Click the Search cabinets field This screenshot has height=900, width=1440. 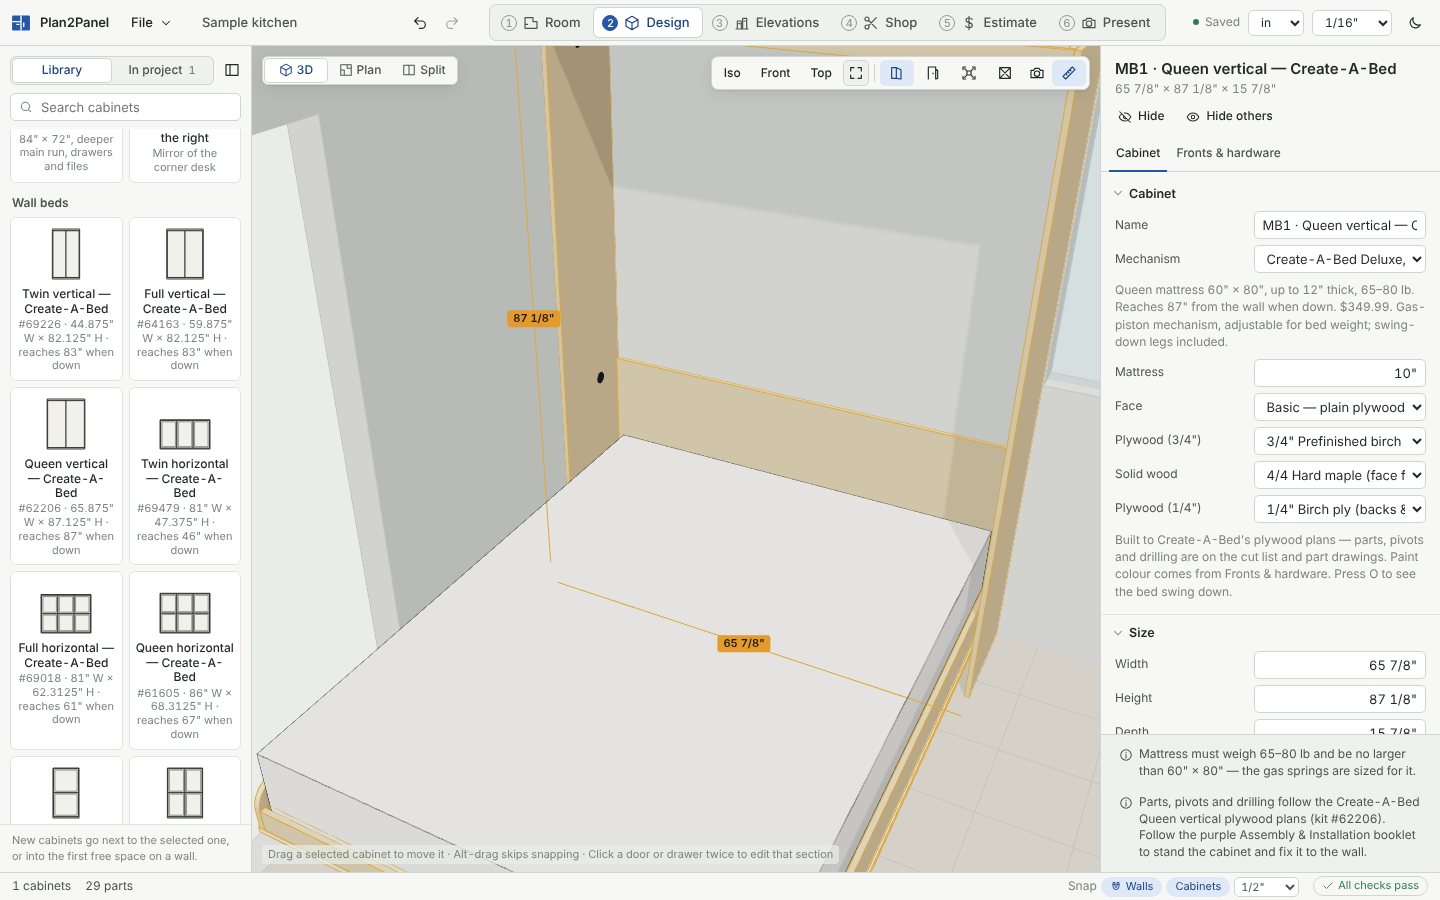(x=126, y=107)
